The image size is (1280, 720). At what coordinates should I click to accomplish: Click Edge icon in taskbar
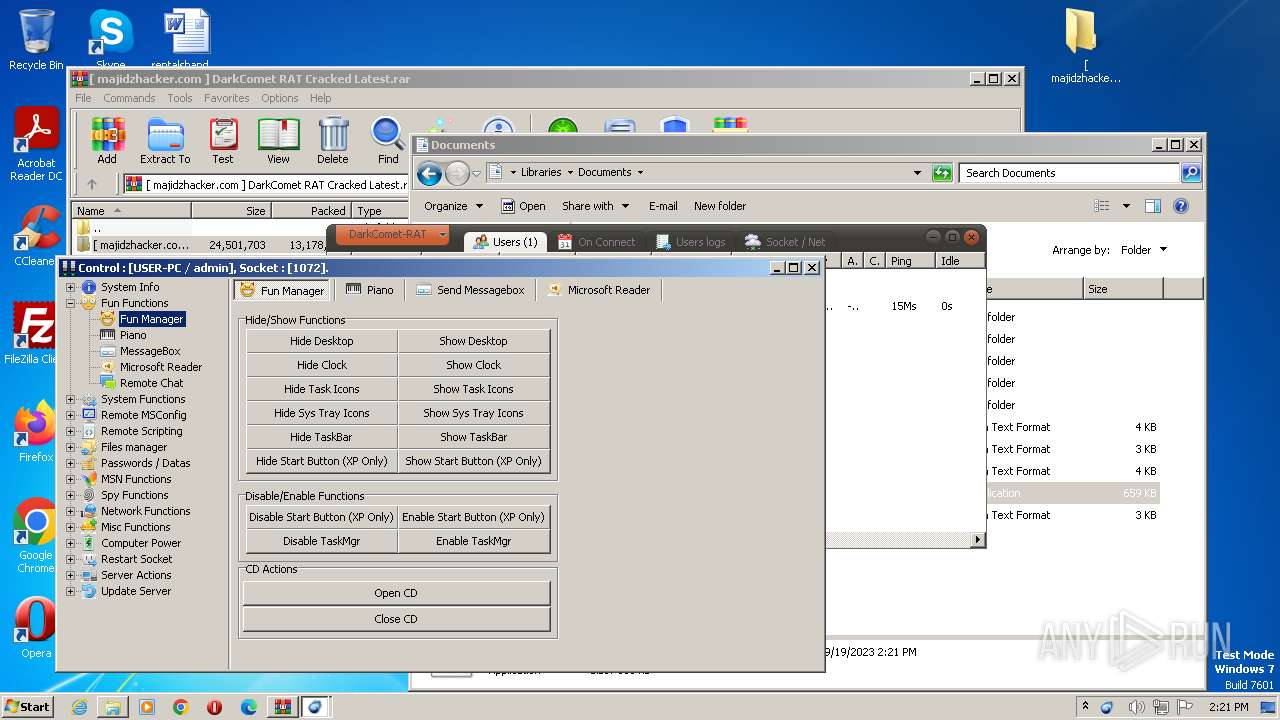(249, 707)
